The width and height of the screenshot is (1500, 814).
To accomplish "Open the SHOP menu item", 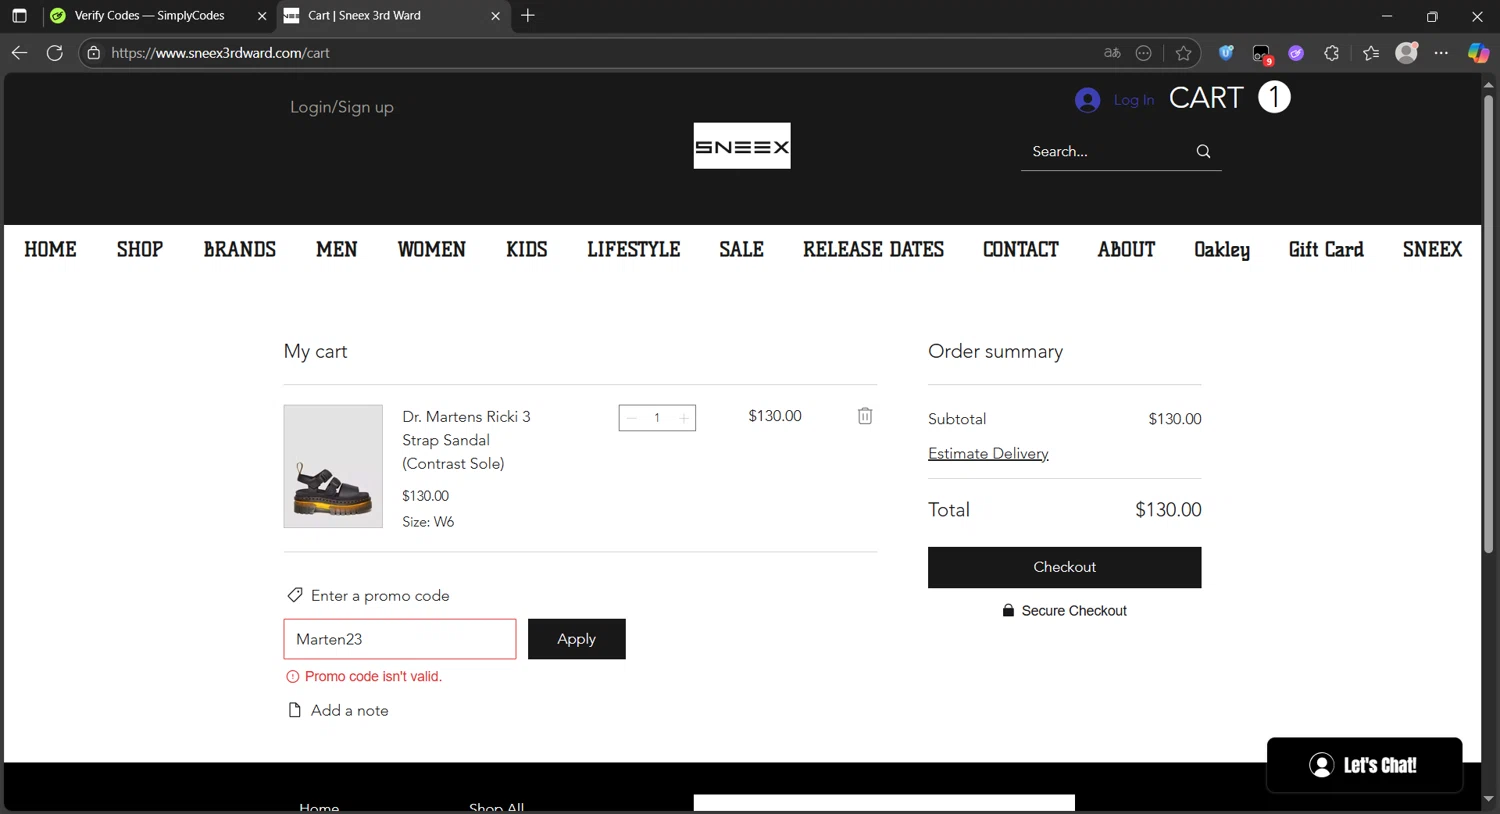I will [x=140, y=249].
